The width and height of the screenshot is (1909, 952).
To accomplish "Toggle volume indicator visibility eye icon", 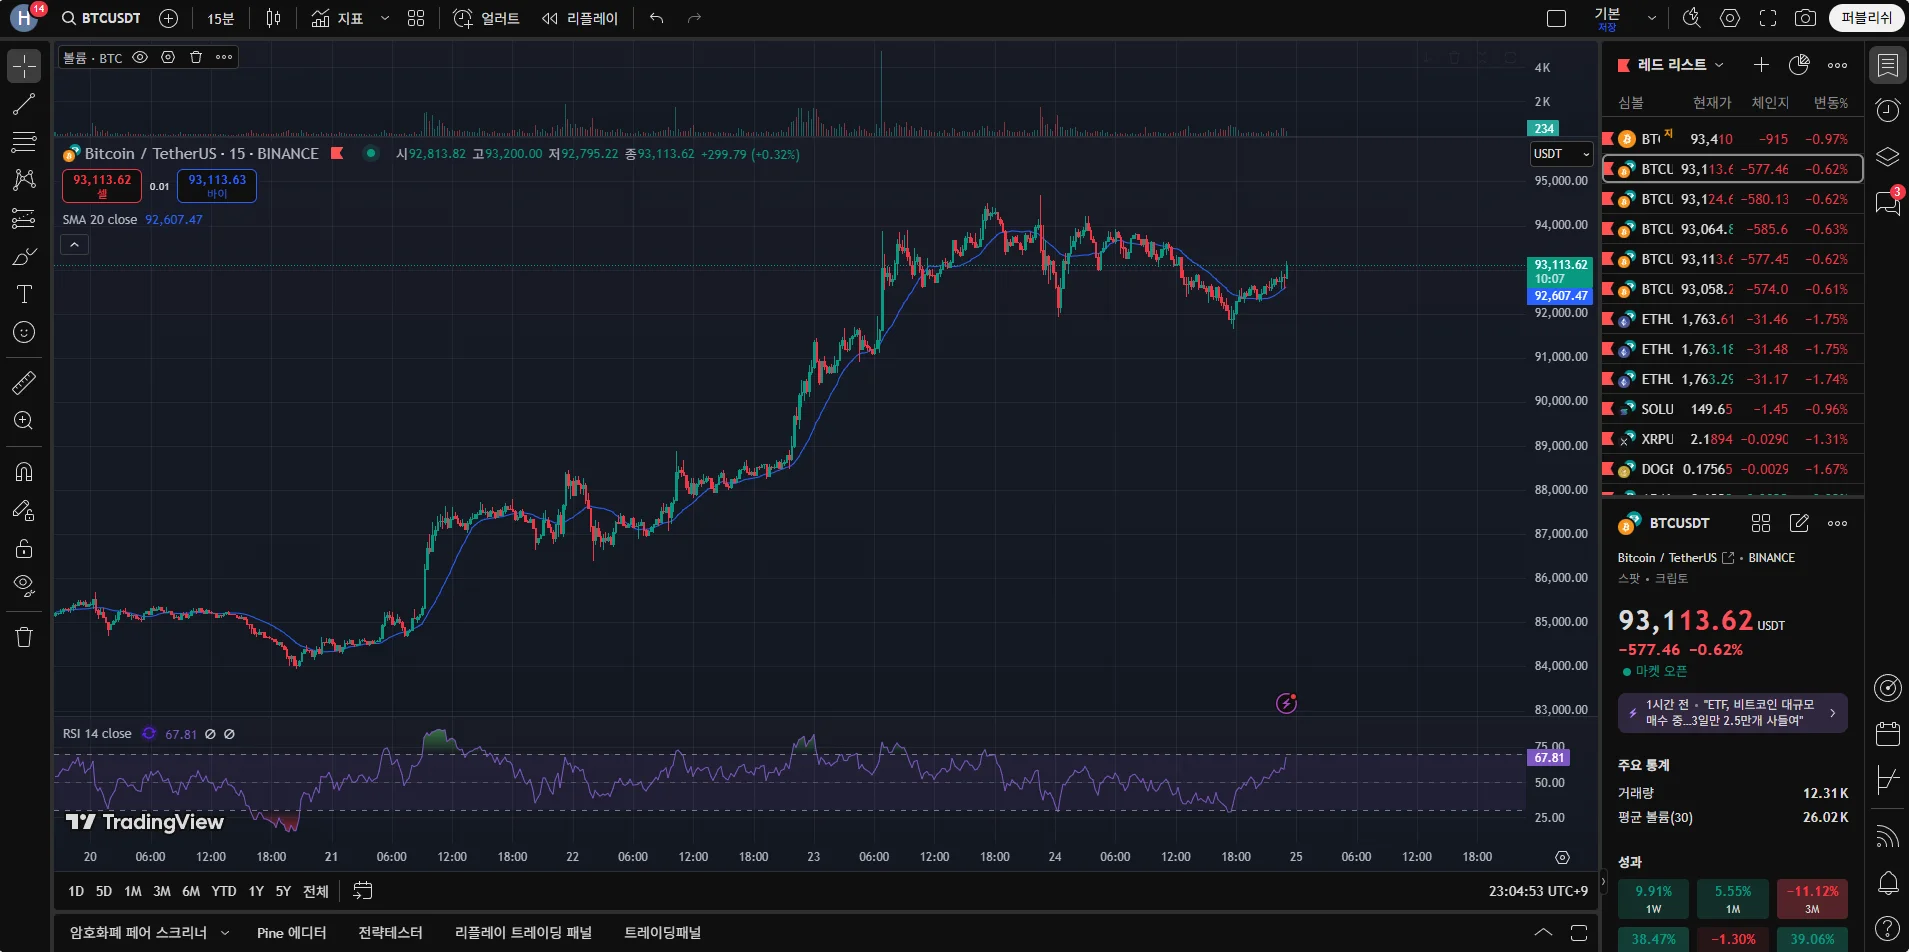I will [x=140, y=58].
